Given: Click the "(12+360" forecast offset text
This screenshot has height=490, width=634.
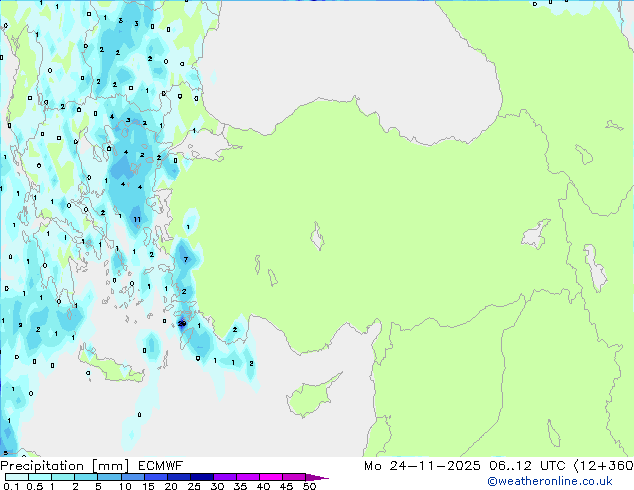Looking at the screenshot, I should (x=603, y=466).
